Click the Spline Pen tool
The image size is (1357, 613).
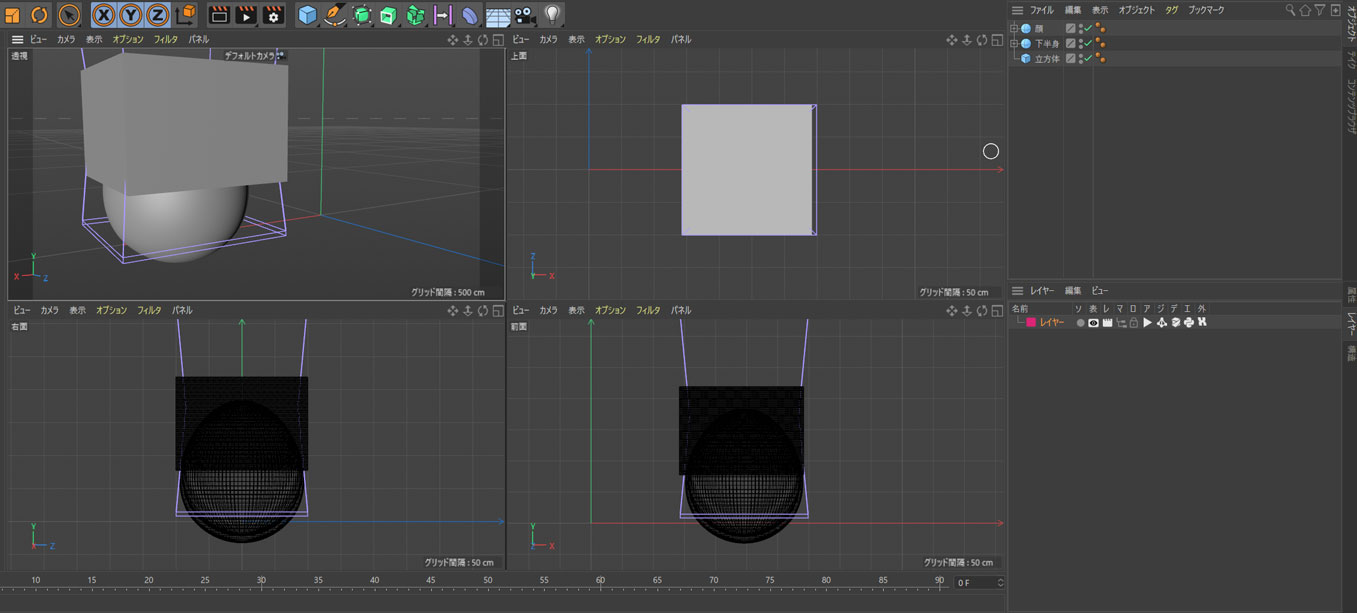(x=334, y=15)
